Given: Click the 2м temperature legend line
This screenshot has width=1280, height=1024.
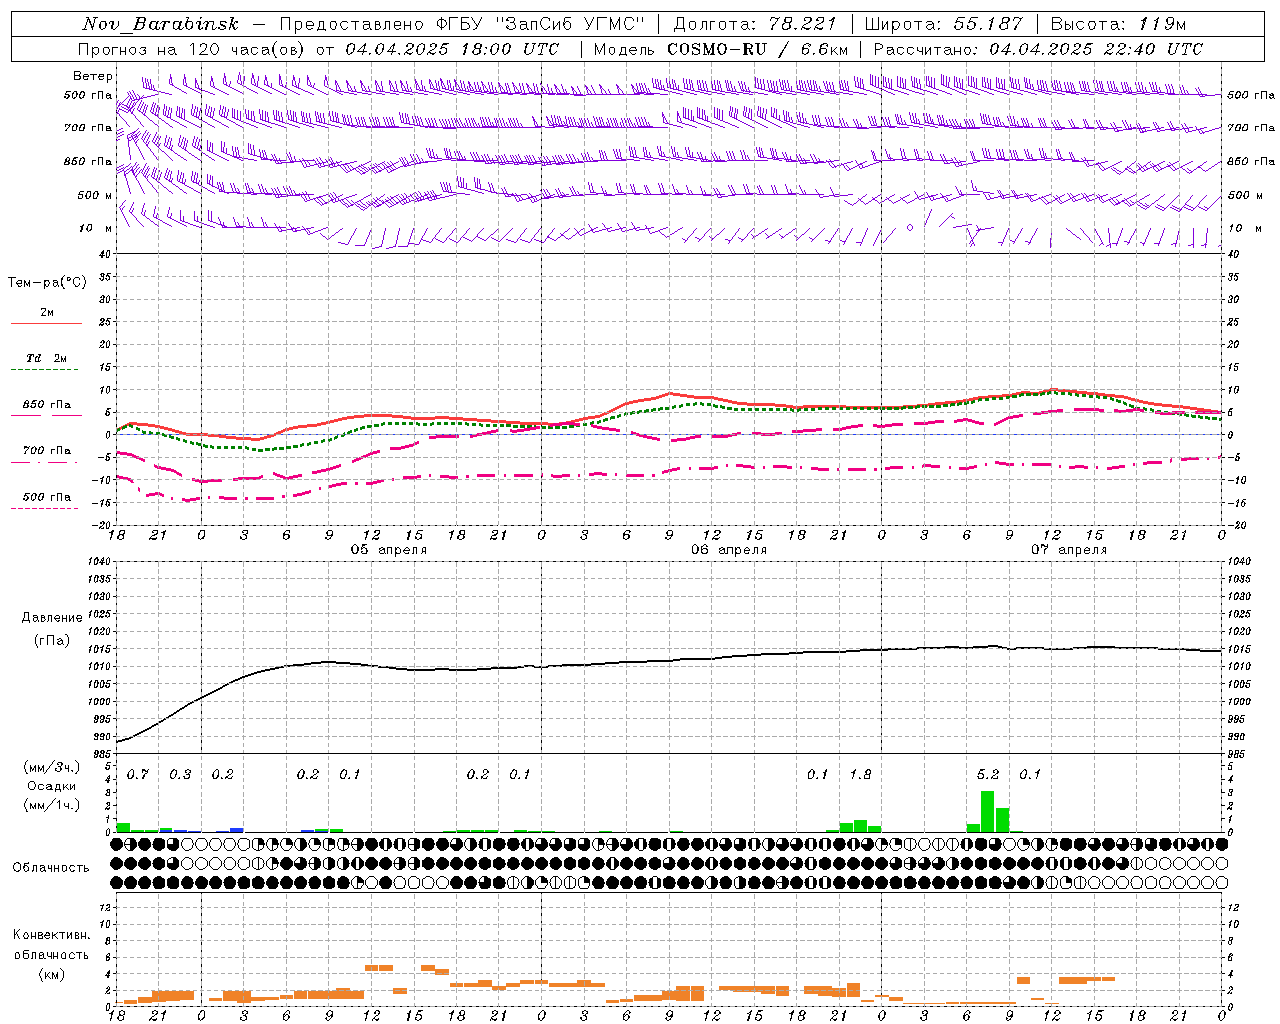Looking at the screenshot, I should coord(47,323).
